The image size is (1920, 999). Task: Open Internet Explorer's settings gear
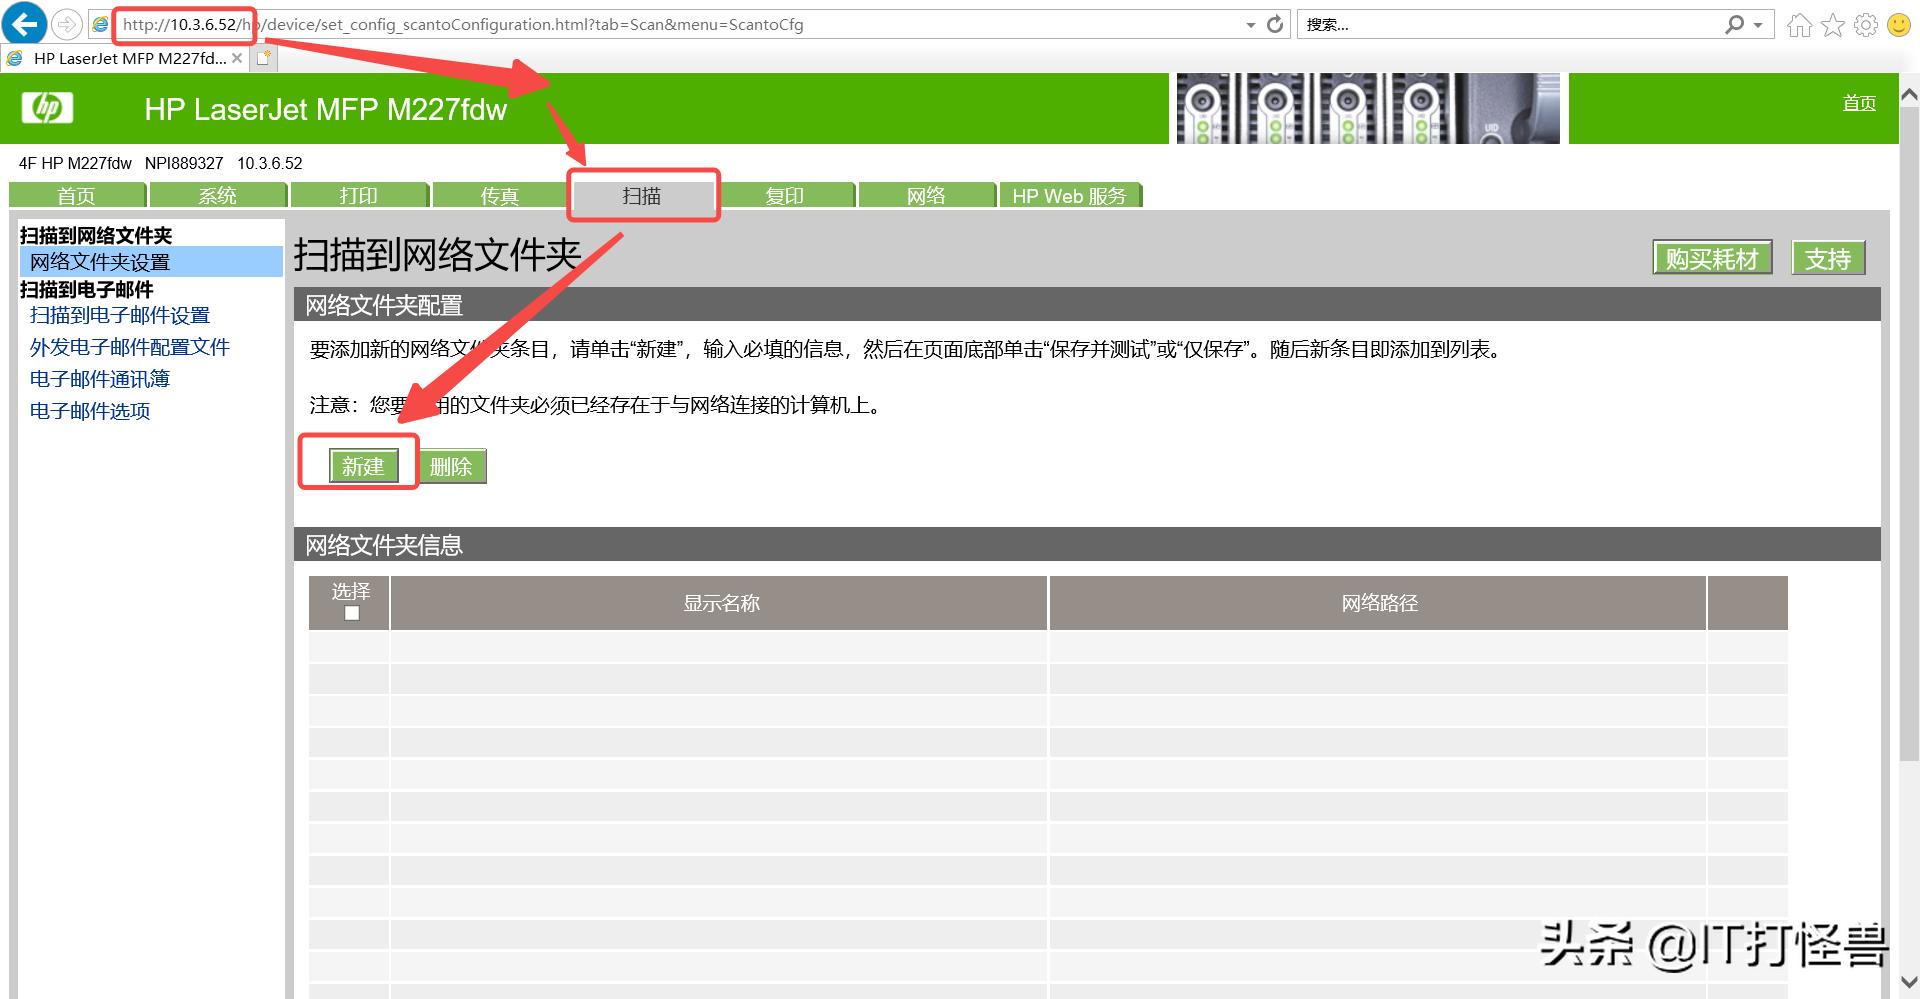pos(1865,24)
